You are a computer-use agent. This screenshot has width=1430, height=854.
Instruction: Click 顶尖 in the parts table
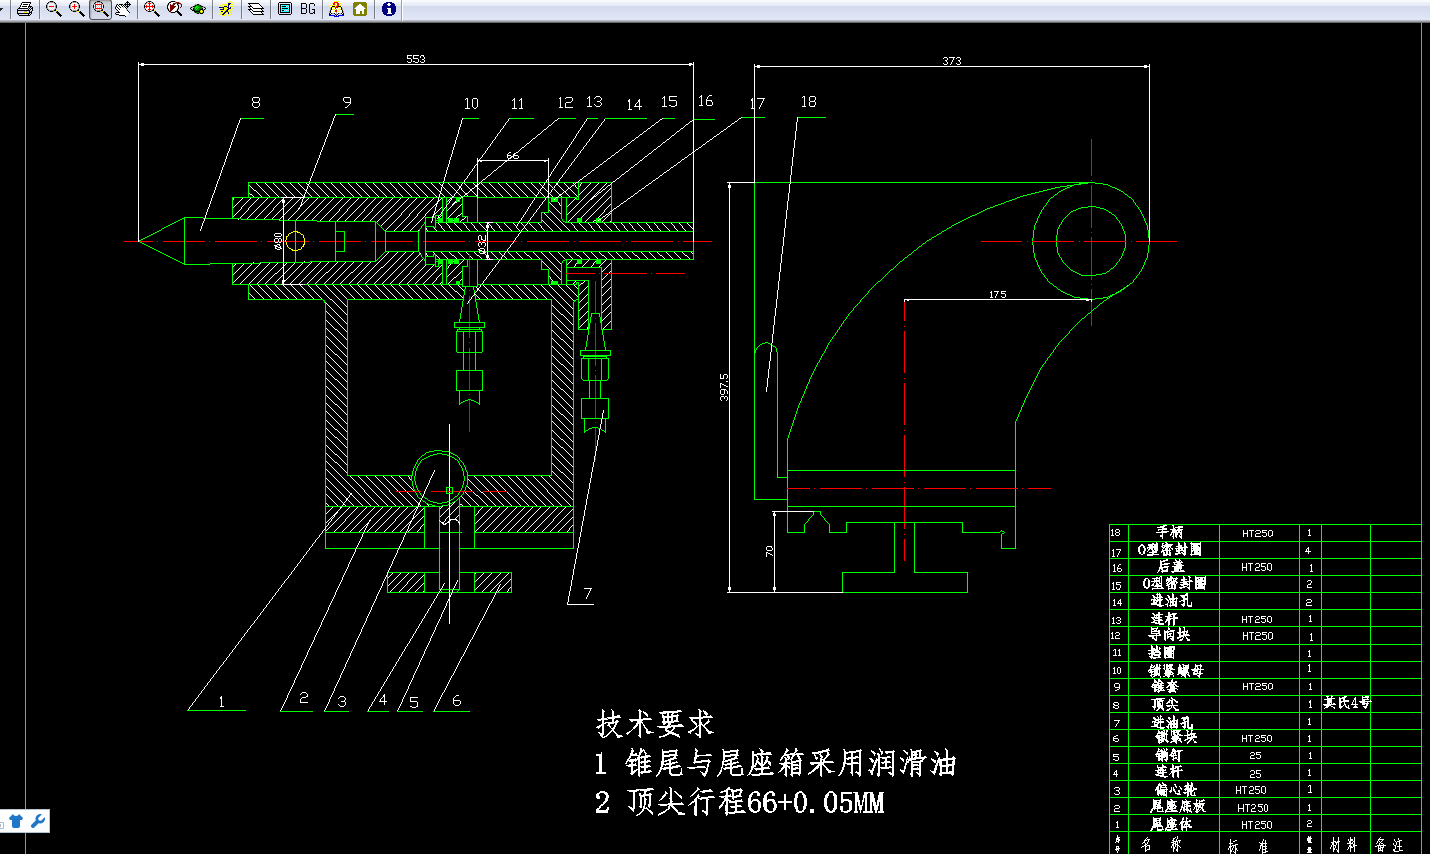[x=1165, y=704]
